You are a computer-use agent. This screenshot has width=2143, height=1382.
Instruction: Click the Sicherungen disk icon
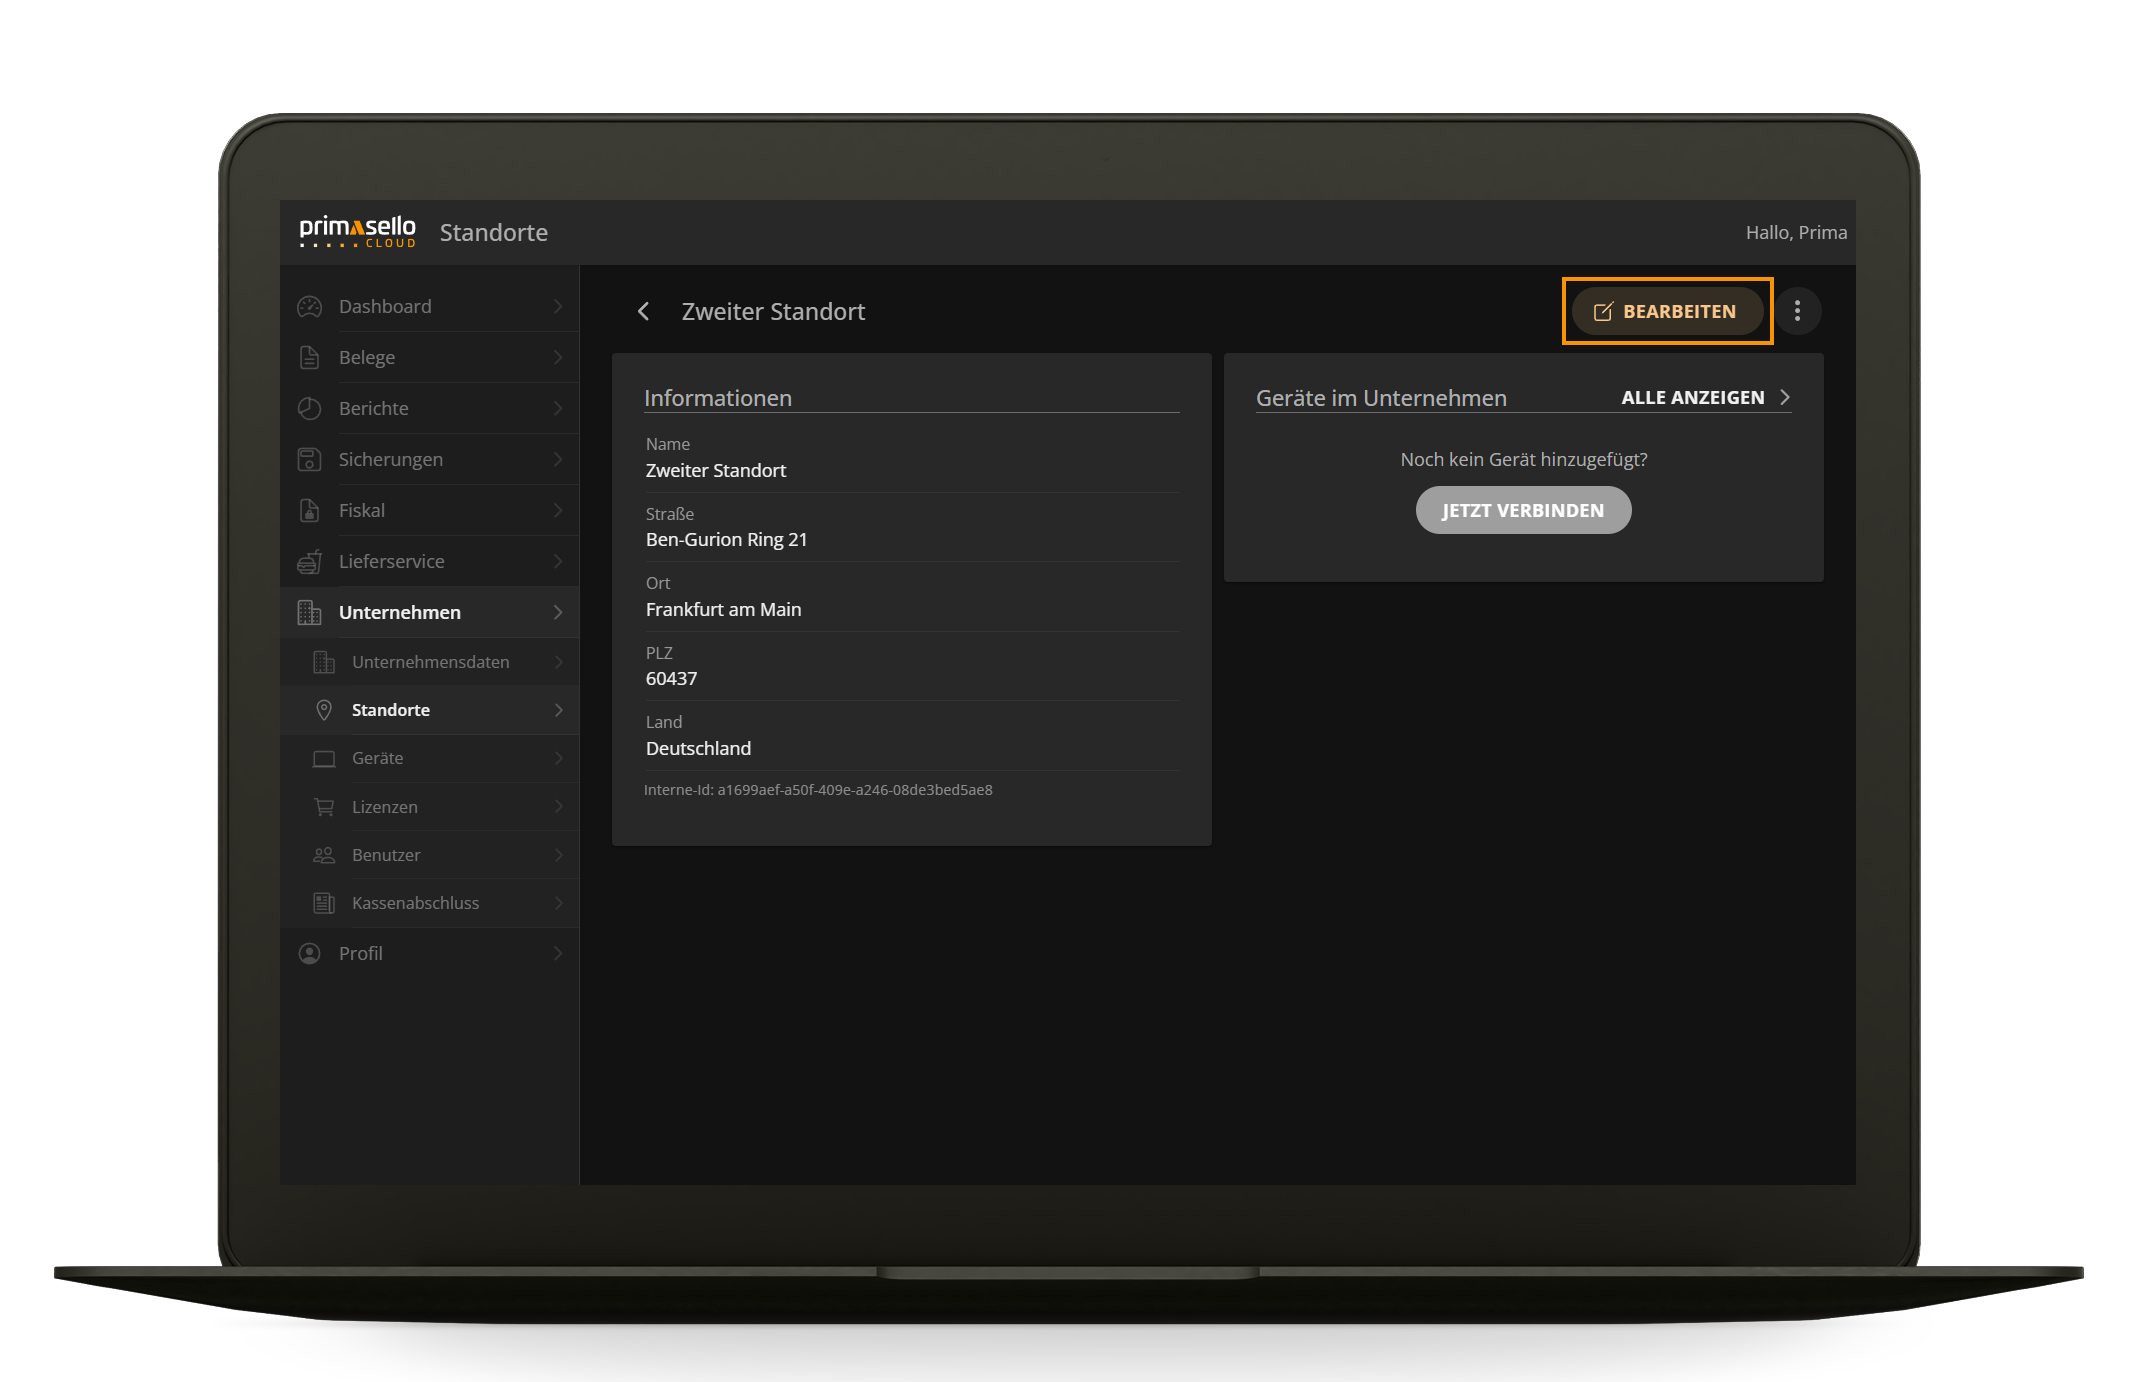pos(310,459)
